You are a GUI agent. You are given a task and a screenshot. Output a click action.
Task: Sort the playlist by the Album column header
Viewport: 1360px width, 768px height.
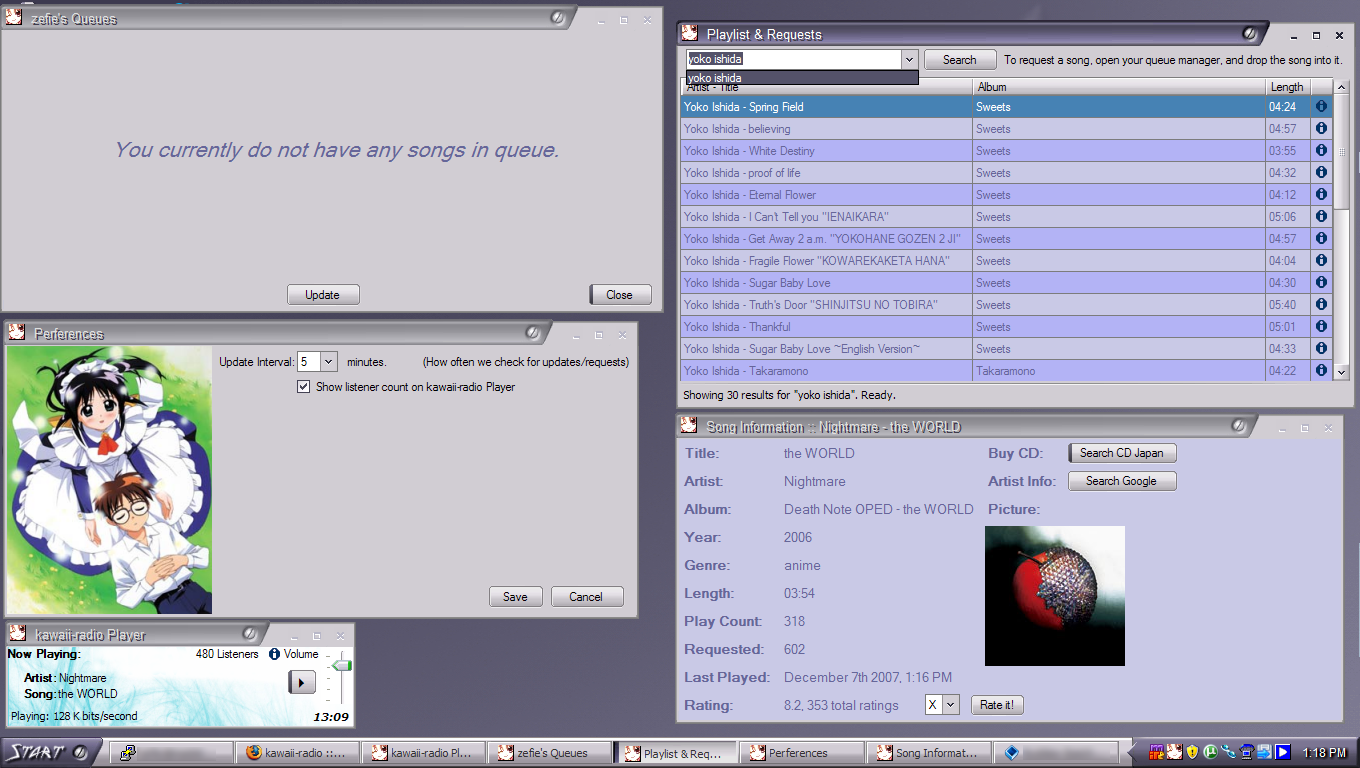(1118, 87)
